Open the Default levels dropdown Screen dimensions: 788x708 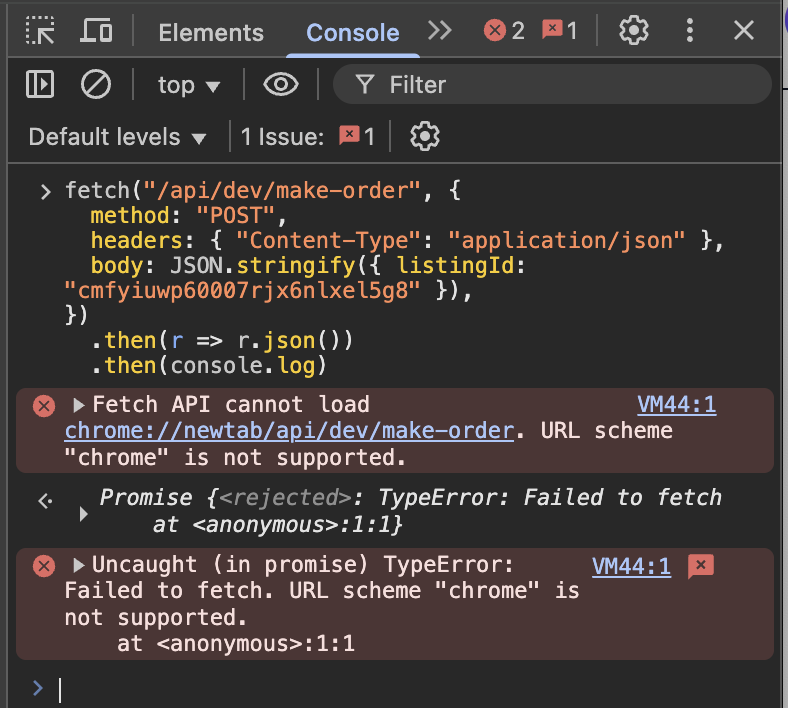(x=117, y=137)
